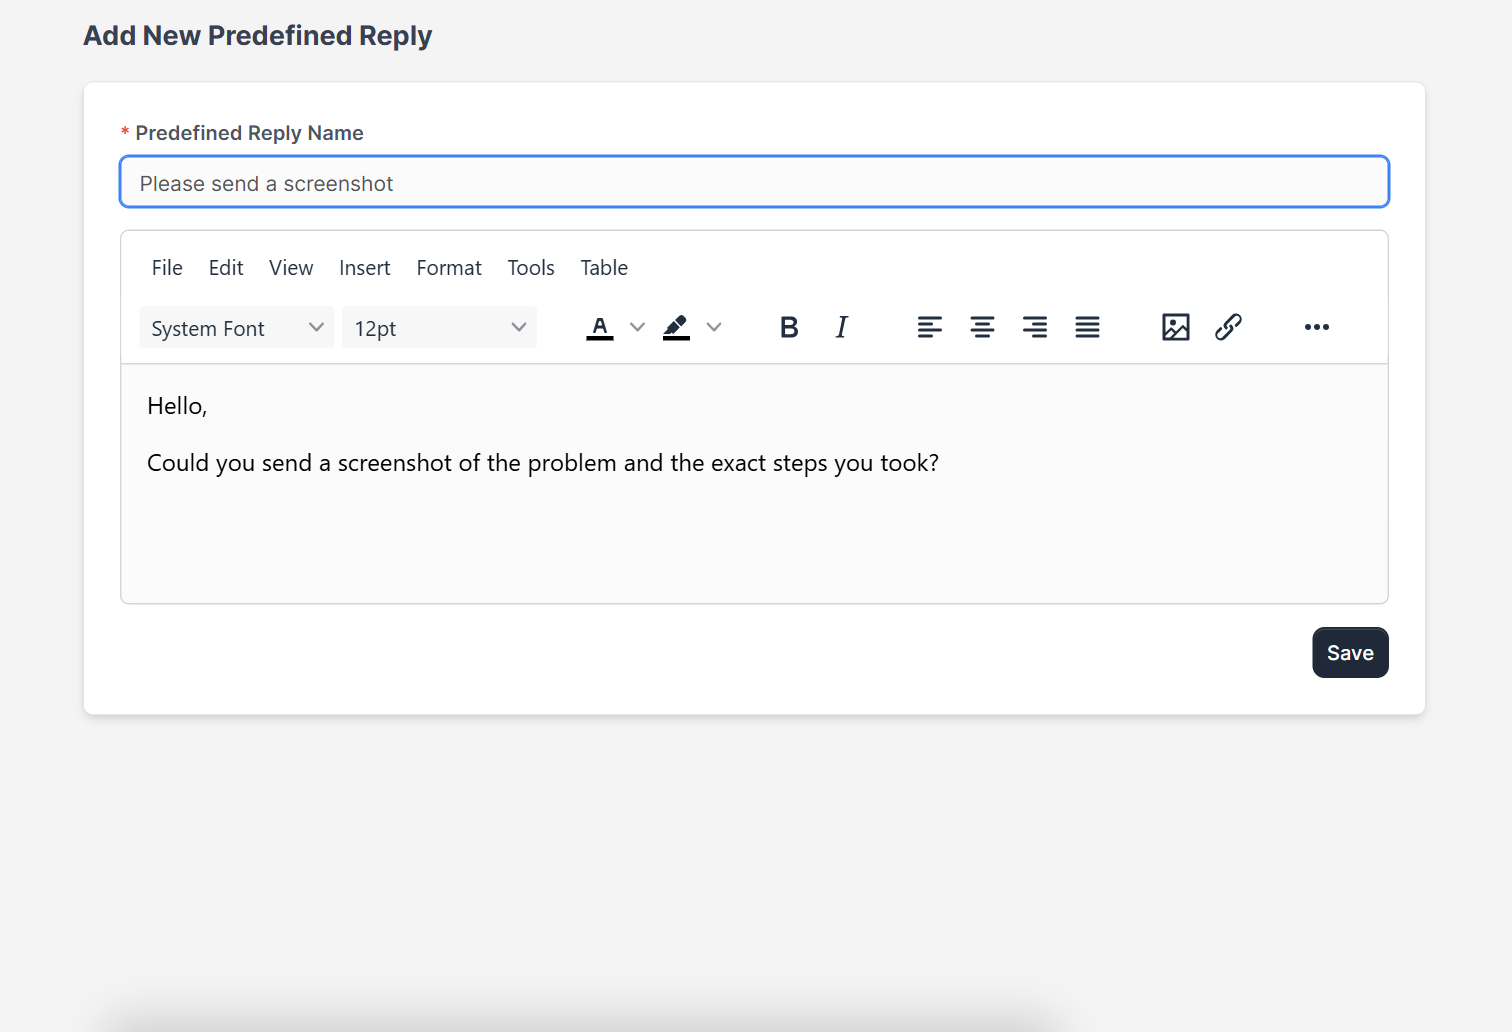
Task: Toggle italic formatting
Action: pos(842,327)
